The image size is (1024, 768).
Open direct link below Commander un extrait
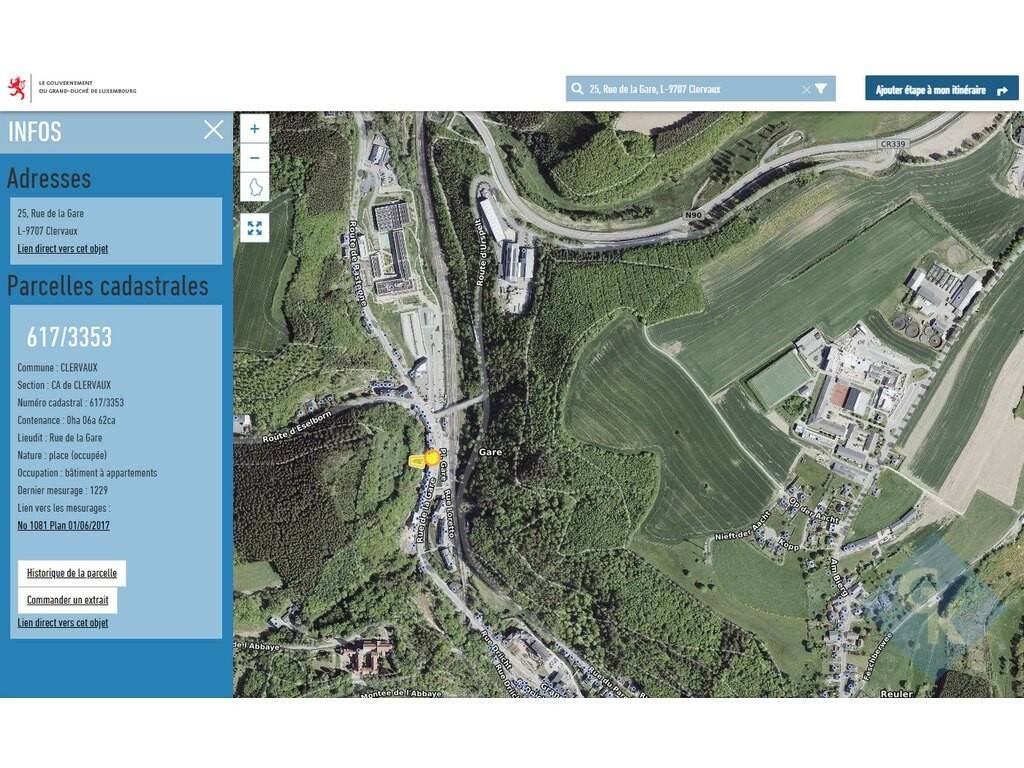coord(63,622)
